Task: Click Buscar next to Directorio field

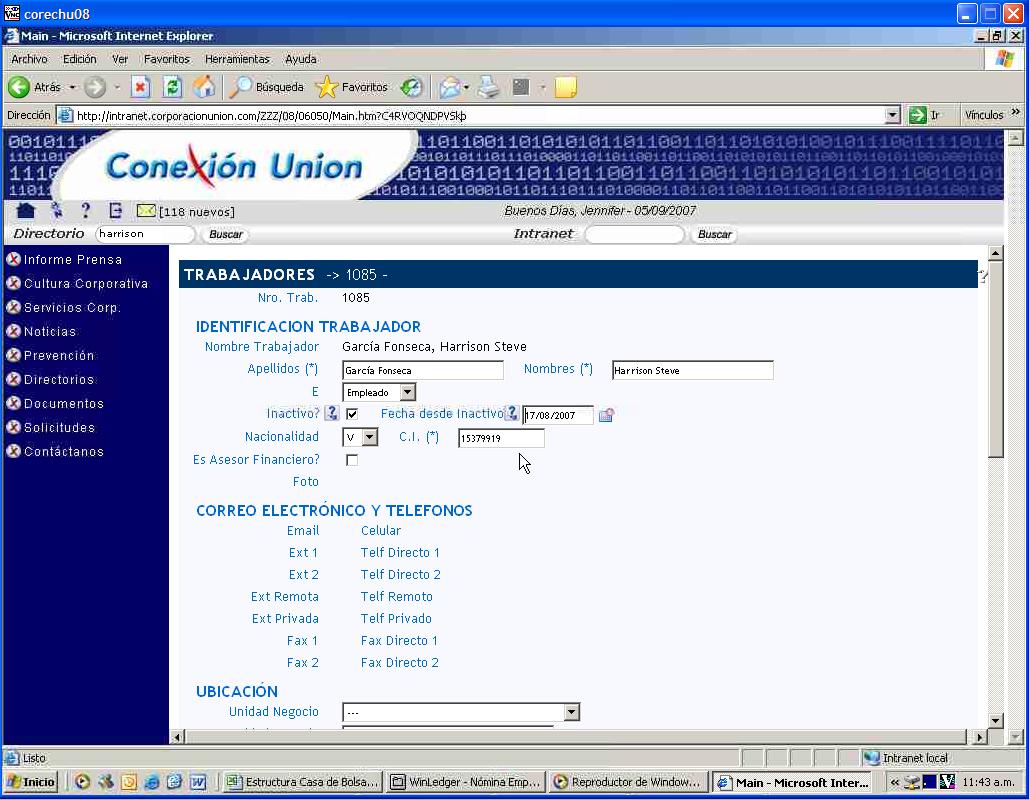Action: pyautogui.click(x=226, y=234)
